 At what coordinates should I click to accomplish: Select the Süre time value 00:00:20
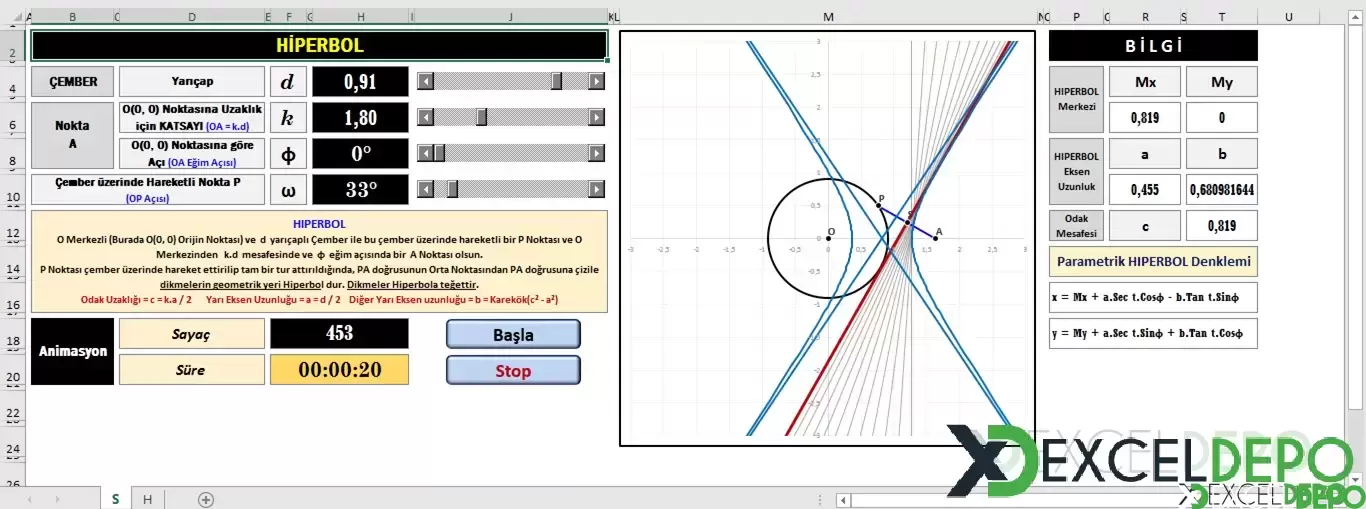point(339,369)
